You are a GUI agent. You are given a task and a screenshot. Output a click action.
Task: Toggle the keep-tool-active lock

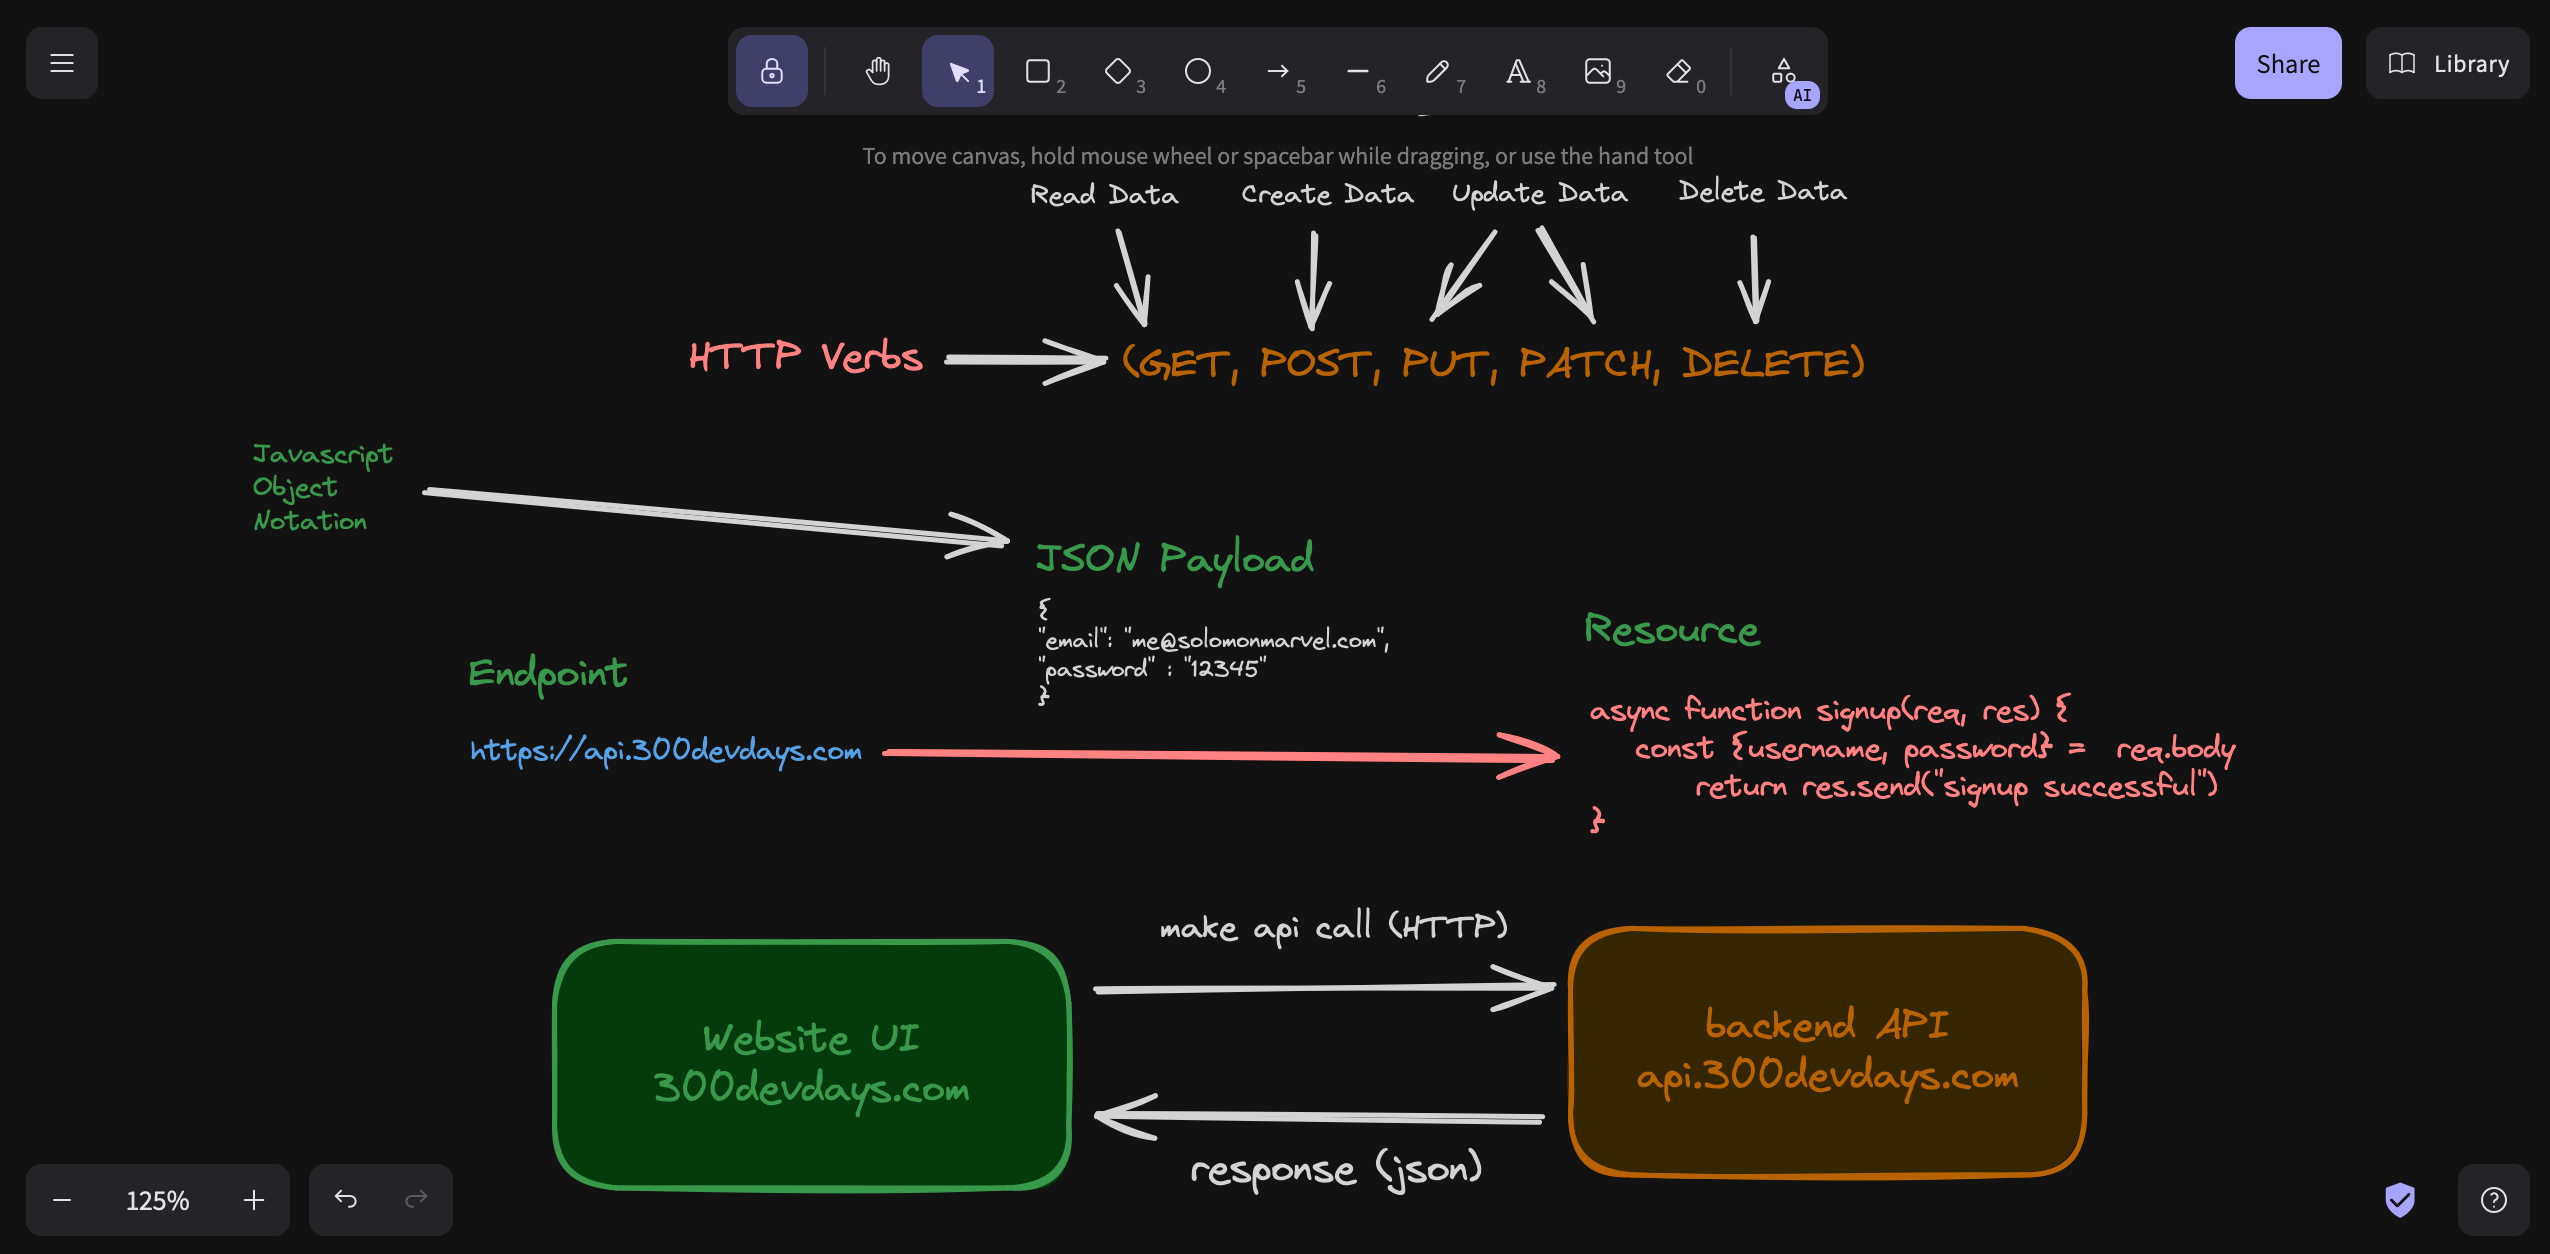(x=771, y=71)
